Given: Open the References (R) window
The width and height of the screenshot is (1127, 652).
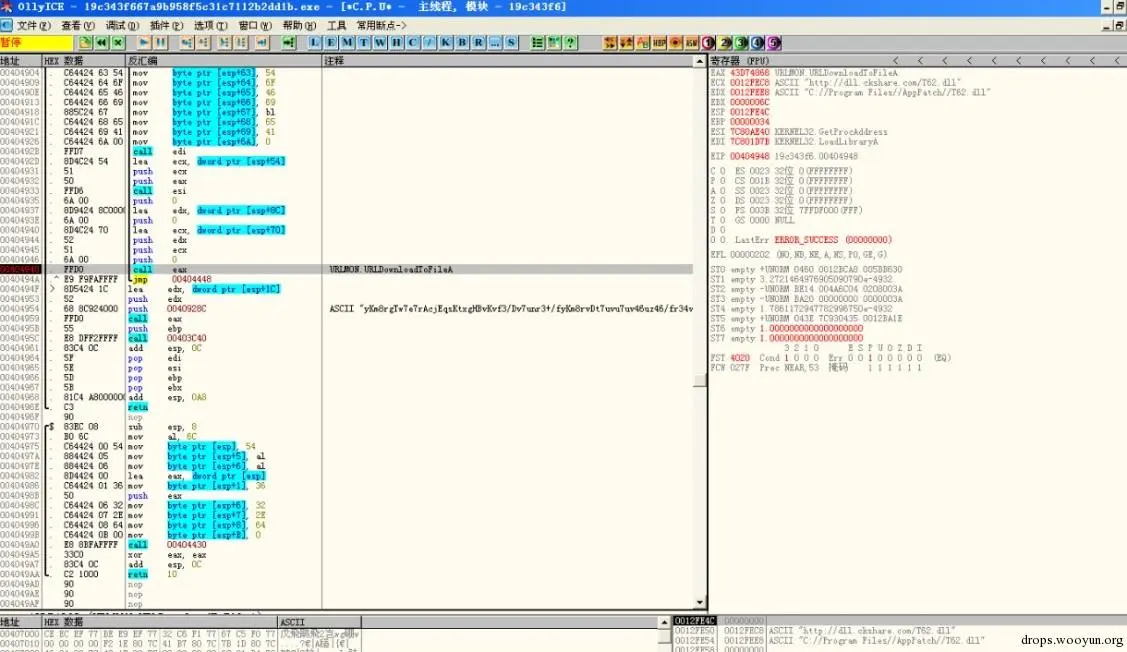Looking at the screenshot, I should click(479, 42).
